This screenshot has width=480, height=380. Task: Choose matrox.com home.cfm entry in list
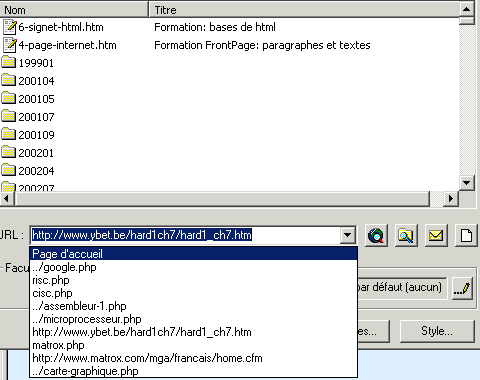point(194,358)
